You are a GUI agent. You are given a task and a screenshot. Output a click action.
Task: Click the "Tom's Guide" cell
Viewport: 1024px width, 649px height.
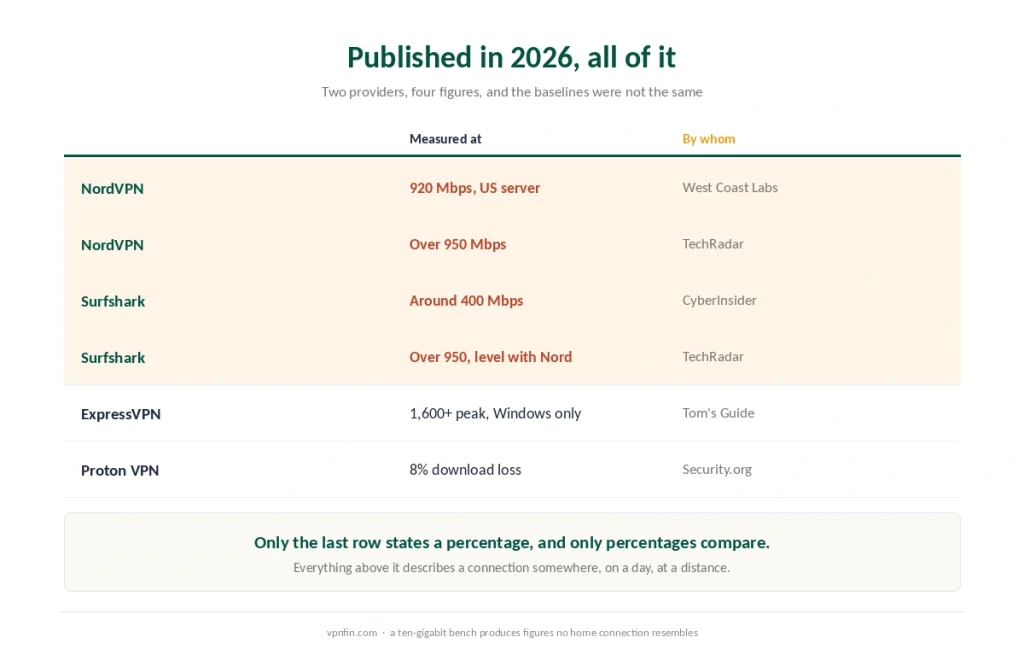(718, 413)
